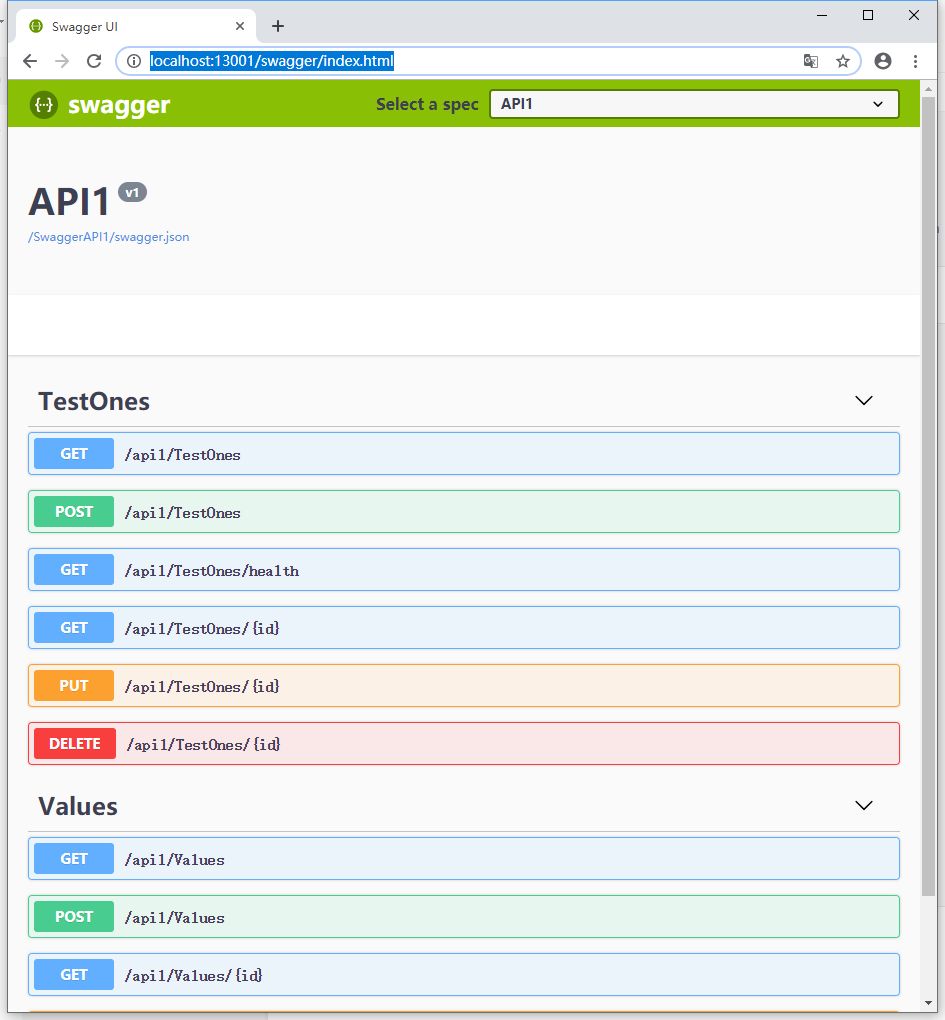The image size is (945, 1020).
Task: Click the v1 version badge
Action: [132, 193]
